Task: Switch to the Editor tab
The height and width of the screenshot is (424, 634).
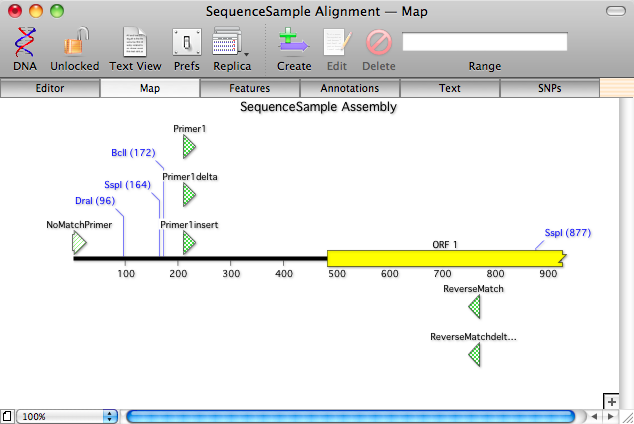Action: 50,88
